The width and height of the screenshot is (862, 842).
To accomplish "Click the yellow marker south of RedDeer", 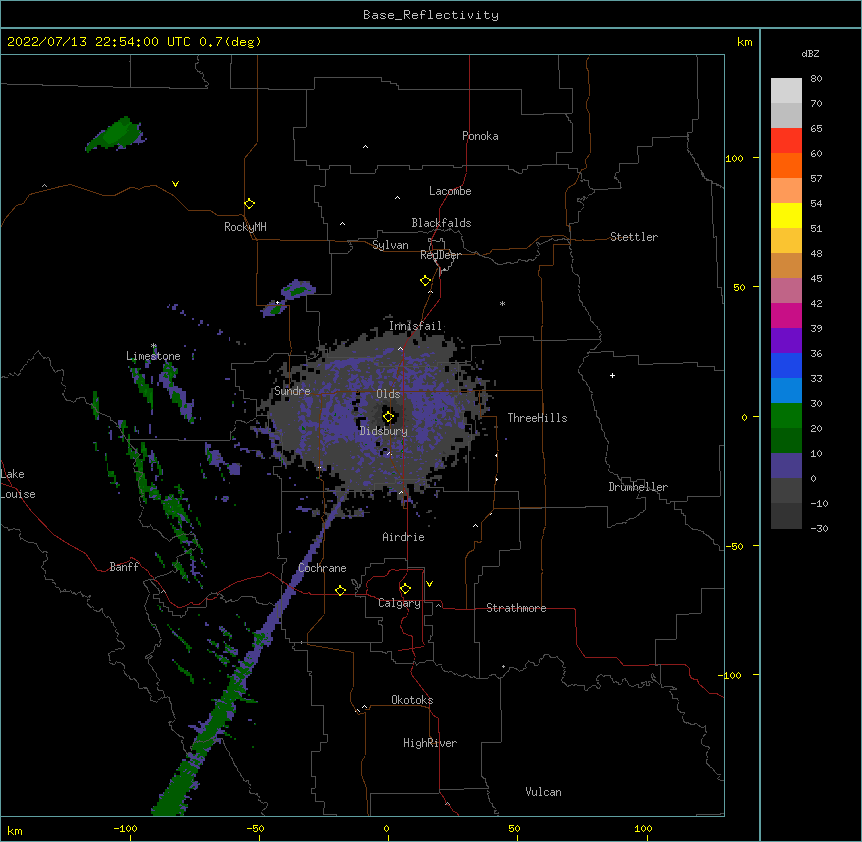I will 426,281.
